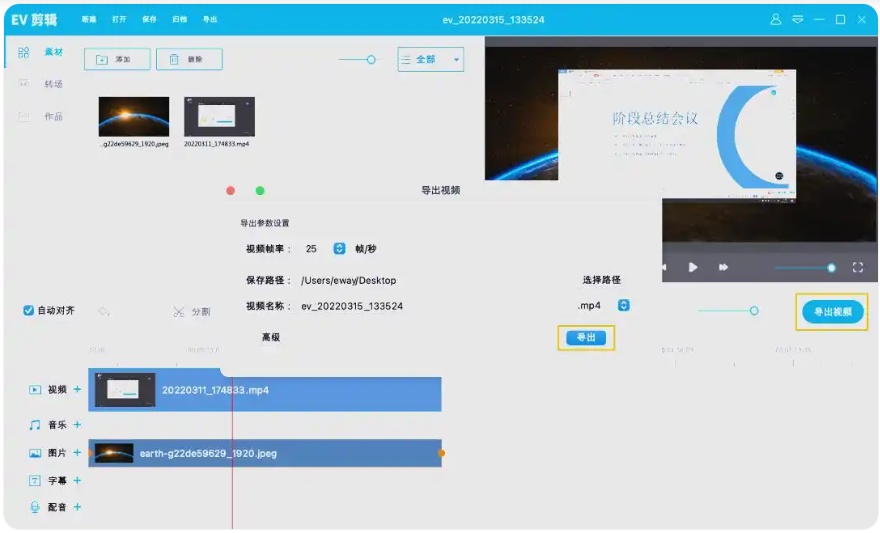Click the 保存 menu item
Viewport: 880px width, 533px height.
149,19
